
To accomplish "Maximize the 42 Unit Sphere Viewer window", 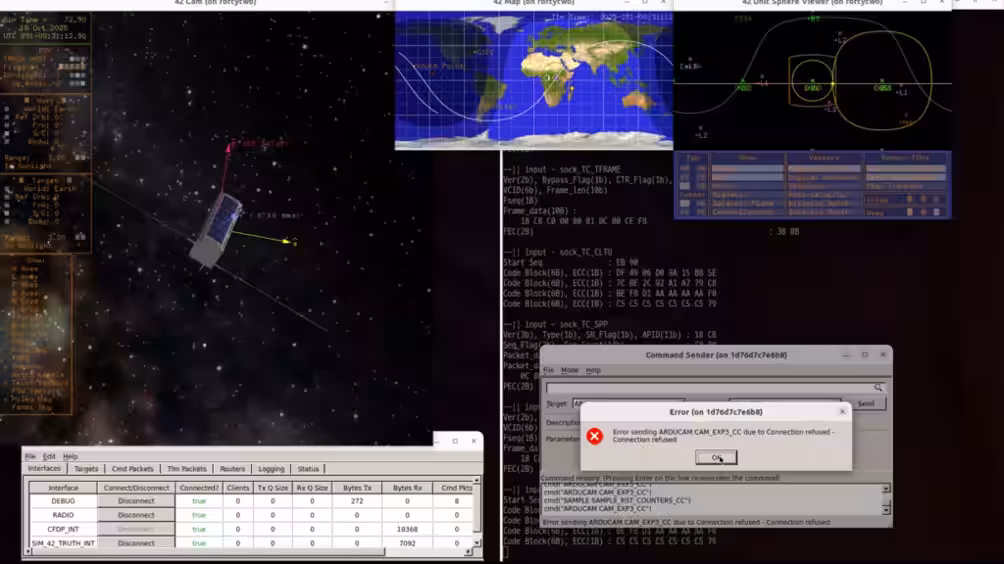I will [x=923, y=3].
